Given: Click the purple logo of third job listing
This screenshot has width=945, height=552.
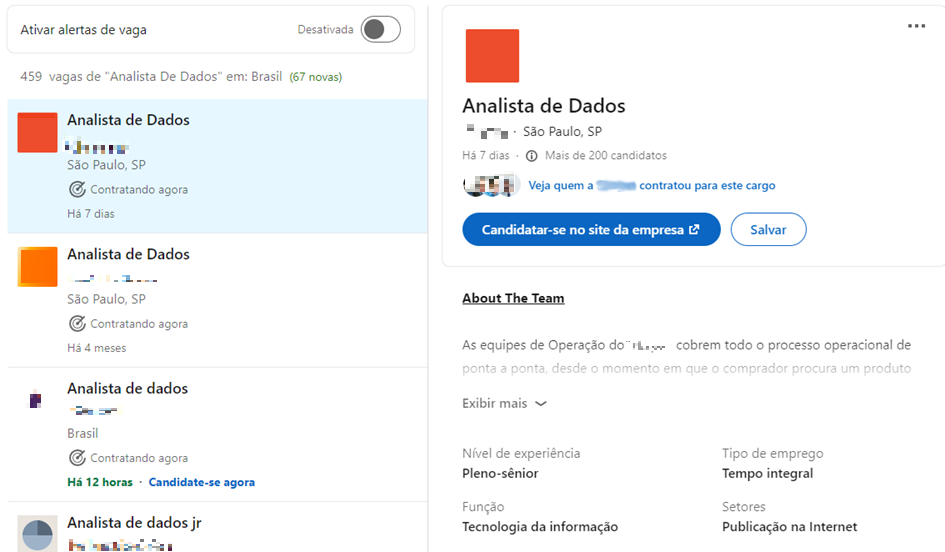Looking at the screenshot, I should coord(36,401).
